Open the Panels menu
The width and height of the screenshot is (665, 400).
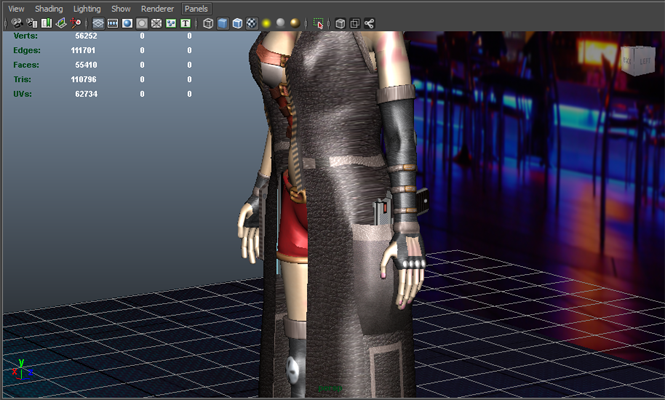(x=196, y=8)
